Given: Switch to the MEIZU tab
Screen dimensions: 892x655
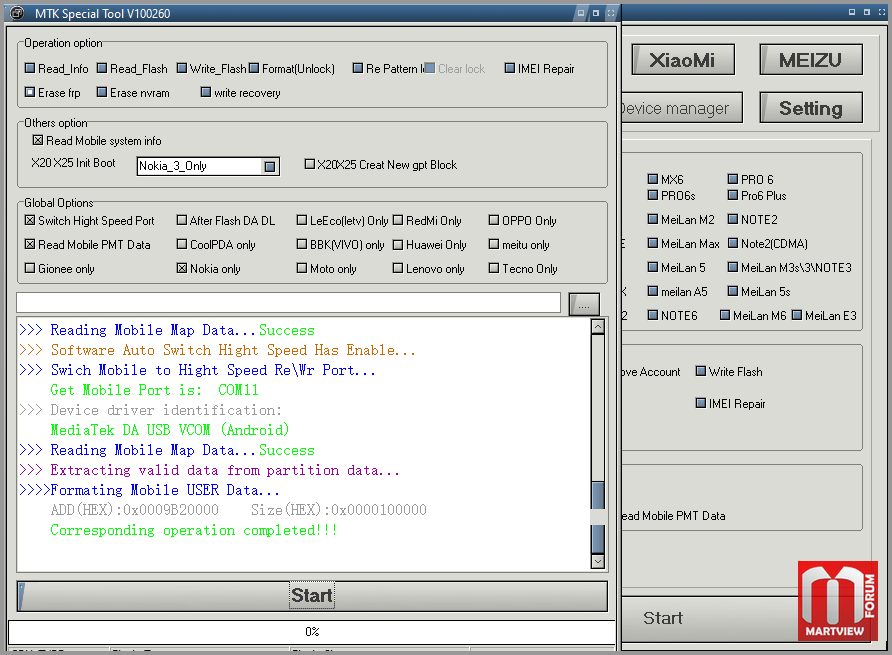Looking at the screenshot, I should [x=810, y=59].
